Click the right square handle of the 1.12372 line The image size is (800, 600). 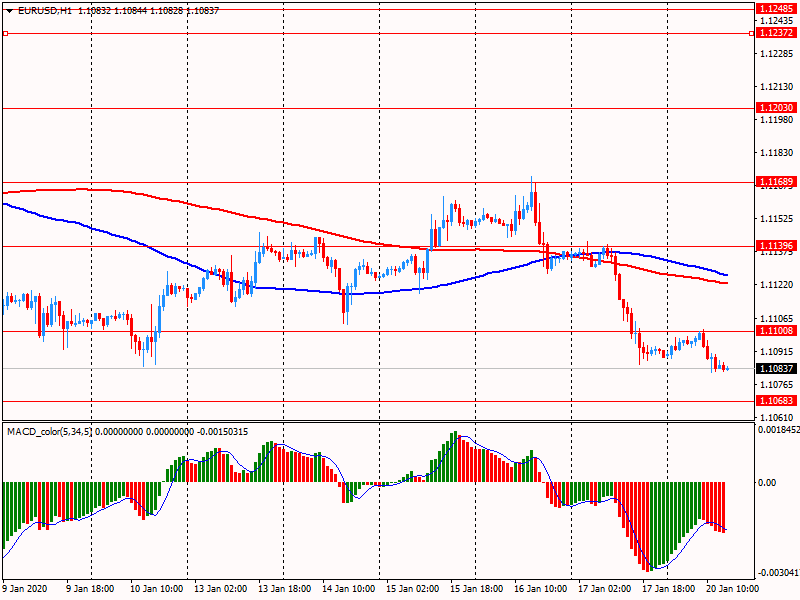751,33
